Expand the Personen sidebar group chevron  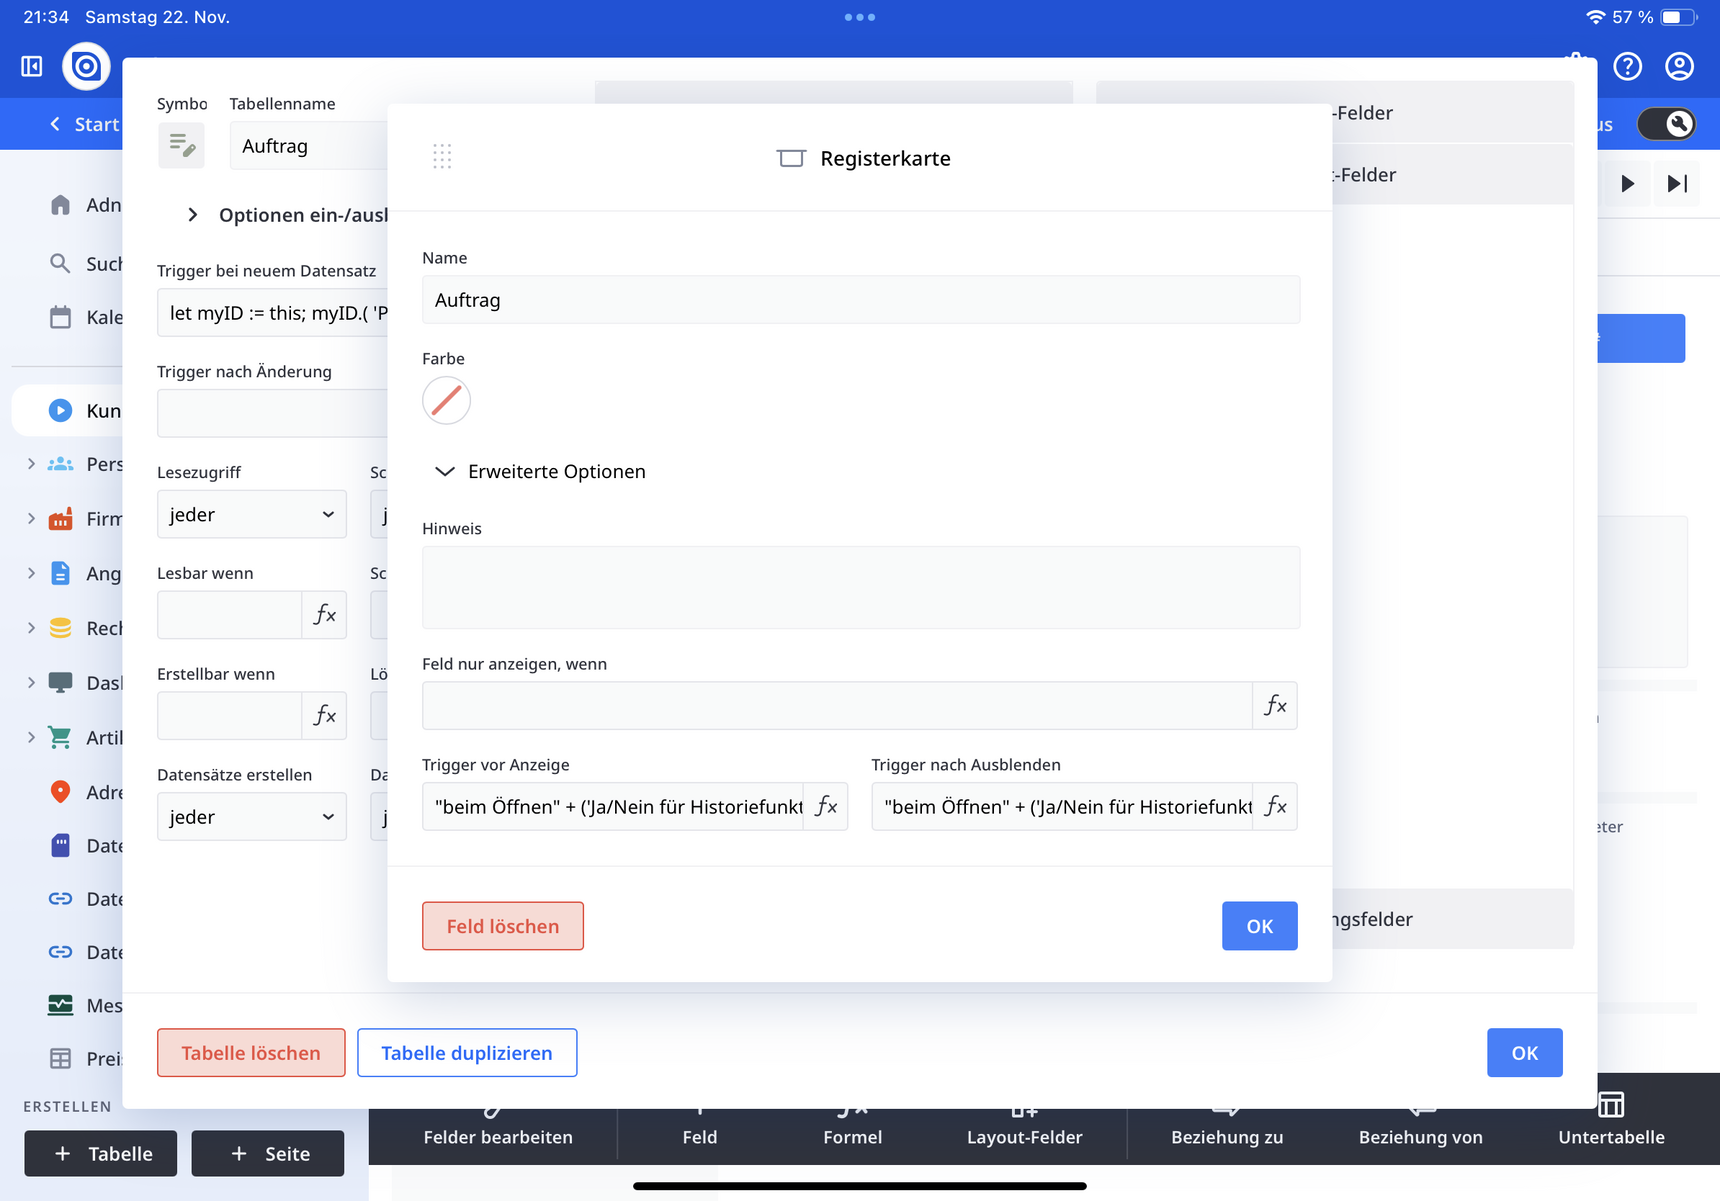tap(31, 464)
